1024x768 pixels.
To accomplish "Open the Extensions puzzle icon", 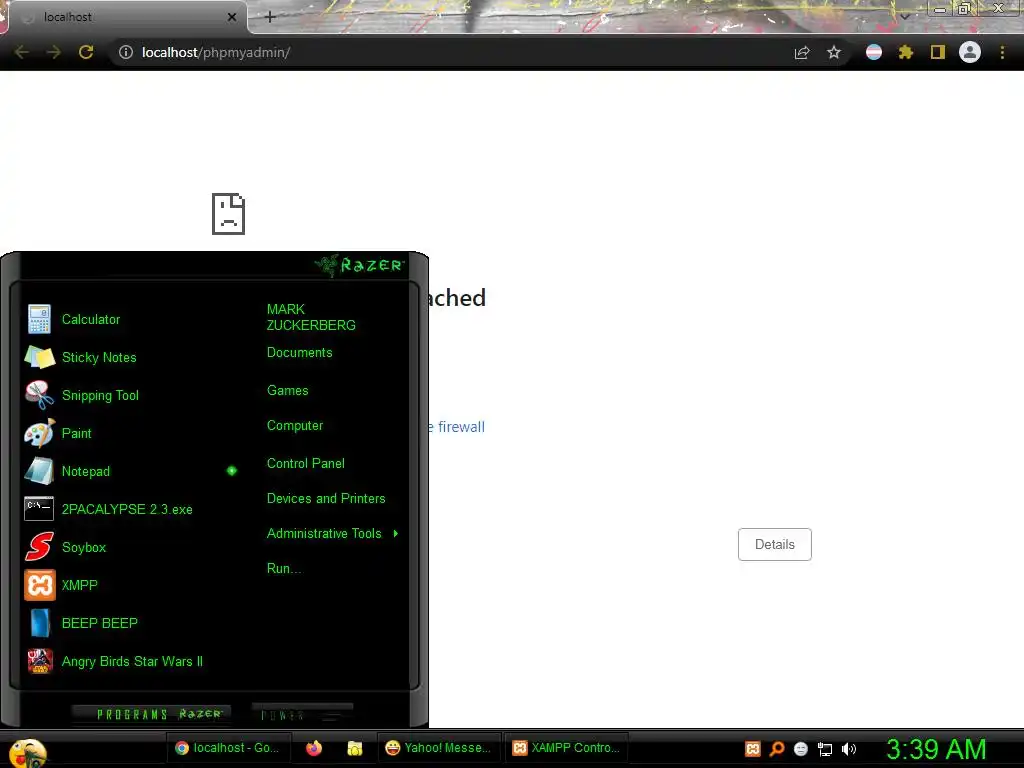I will (905, 52).
